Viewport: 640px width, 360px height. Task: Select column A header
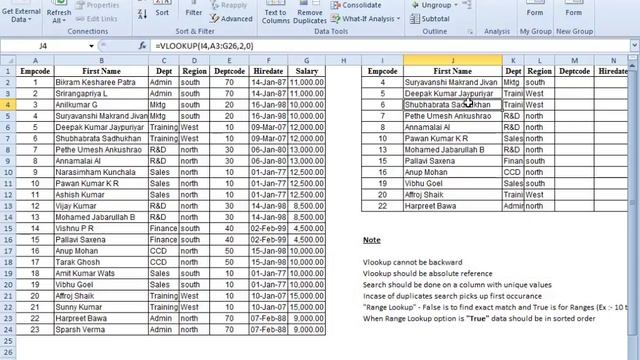click(35, 60)
